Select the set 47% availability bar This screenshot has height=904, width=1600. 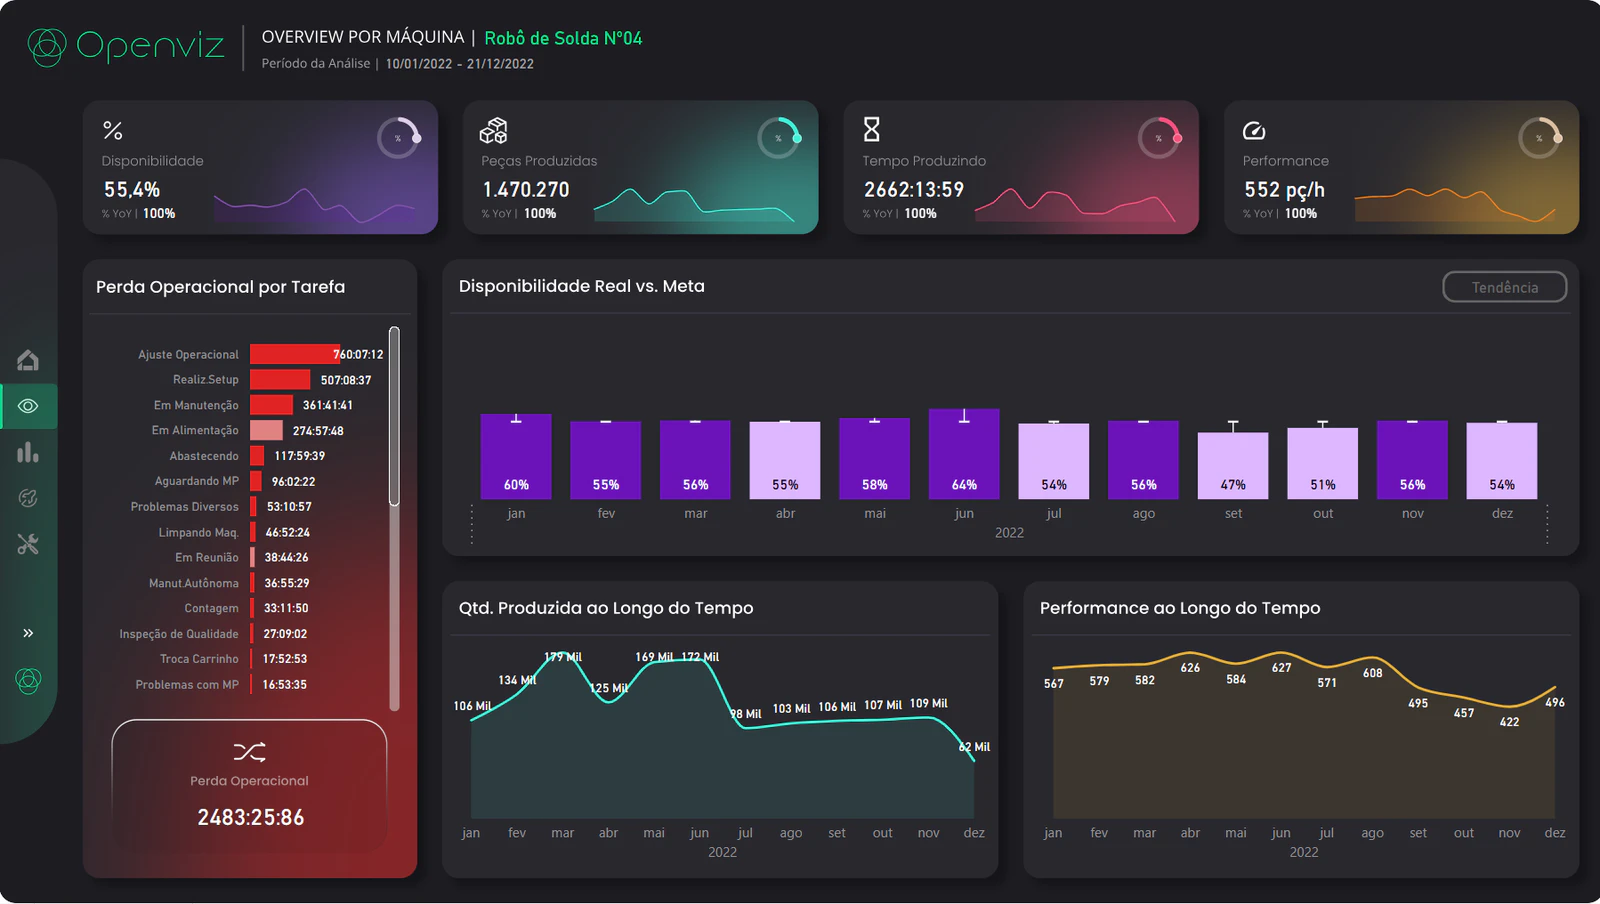1233,466
